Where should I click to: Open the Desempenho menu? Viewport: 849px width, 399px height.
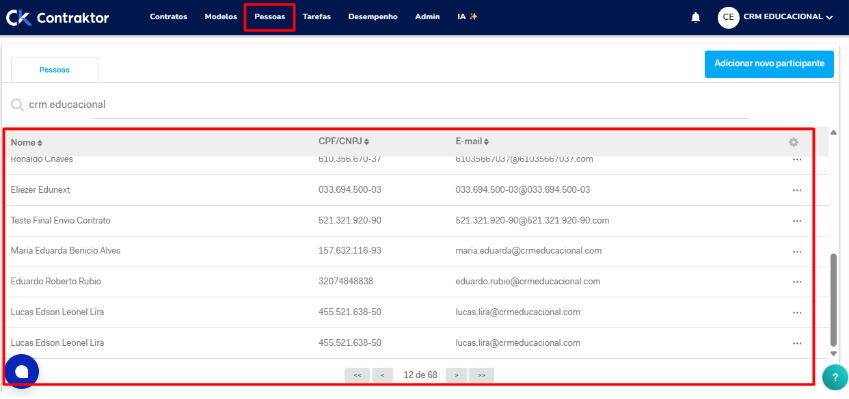(x=373, y=17)
